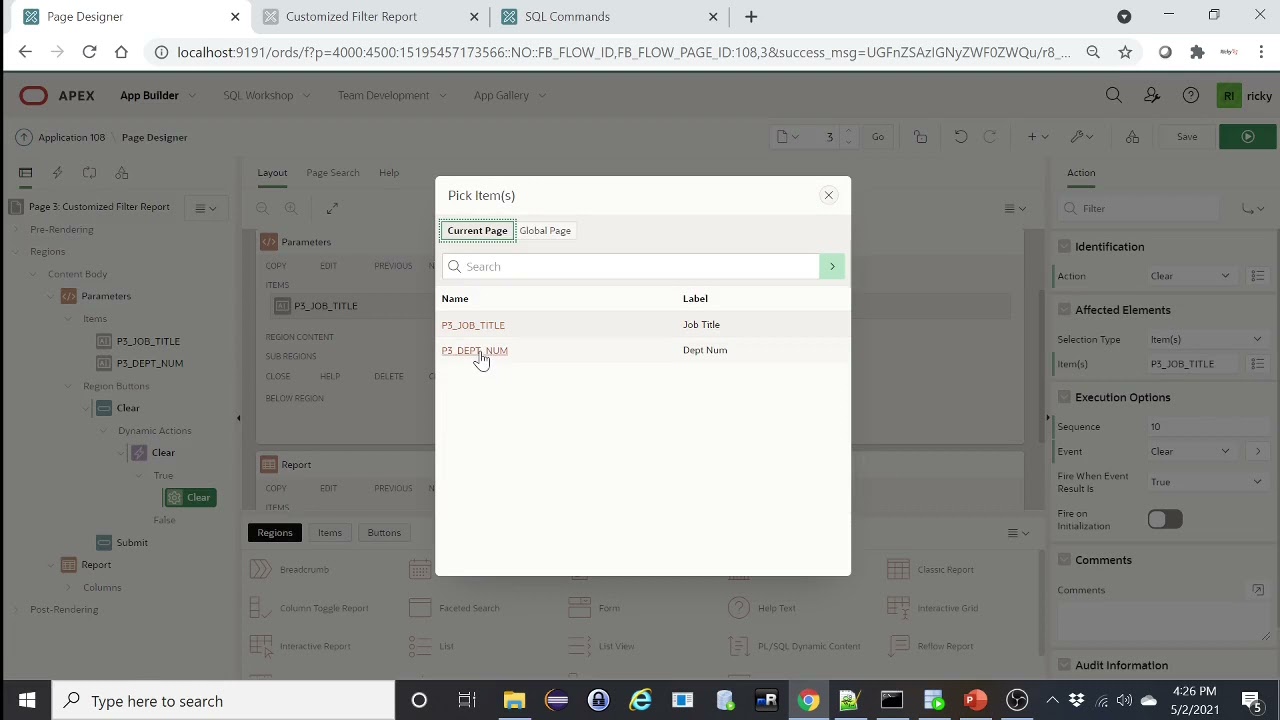Switch gallery to the Items tab
The height and width of the screenshot is (720, 1280).
click(330, 533)
